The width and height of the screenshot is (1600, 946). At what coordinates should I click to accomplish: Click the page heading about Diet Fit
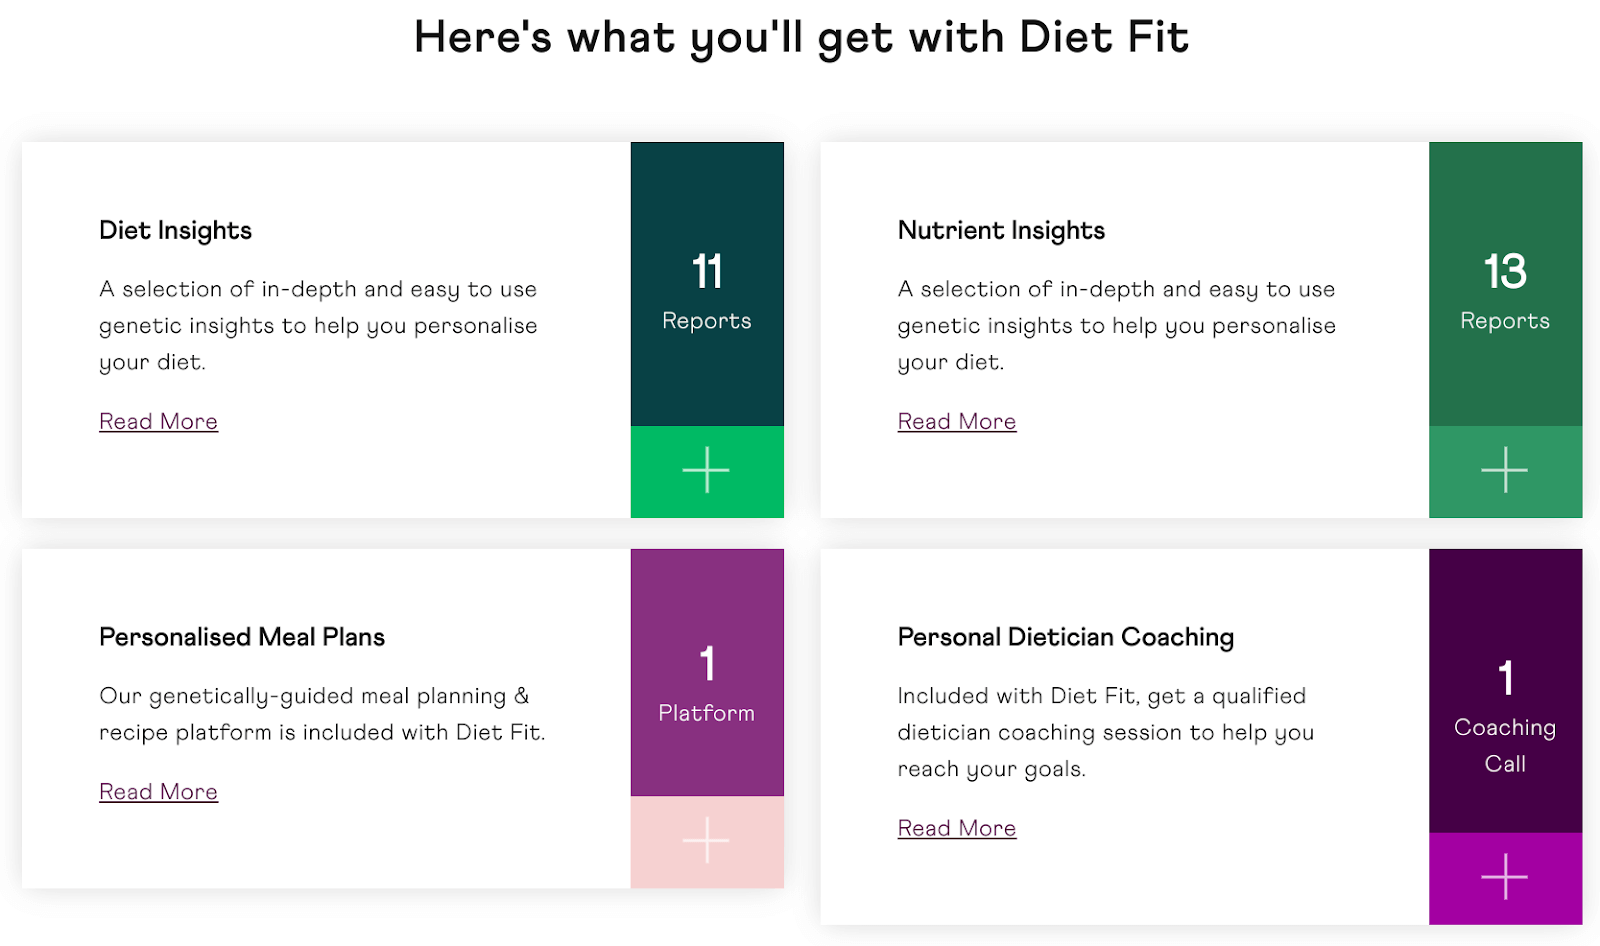tap(801, 38)
